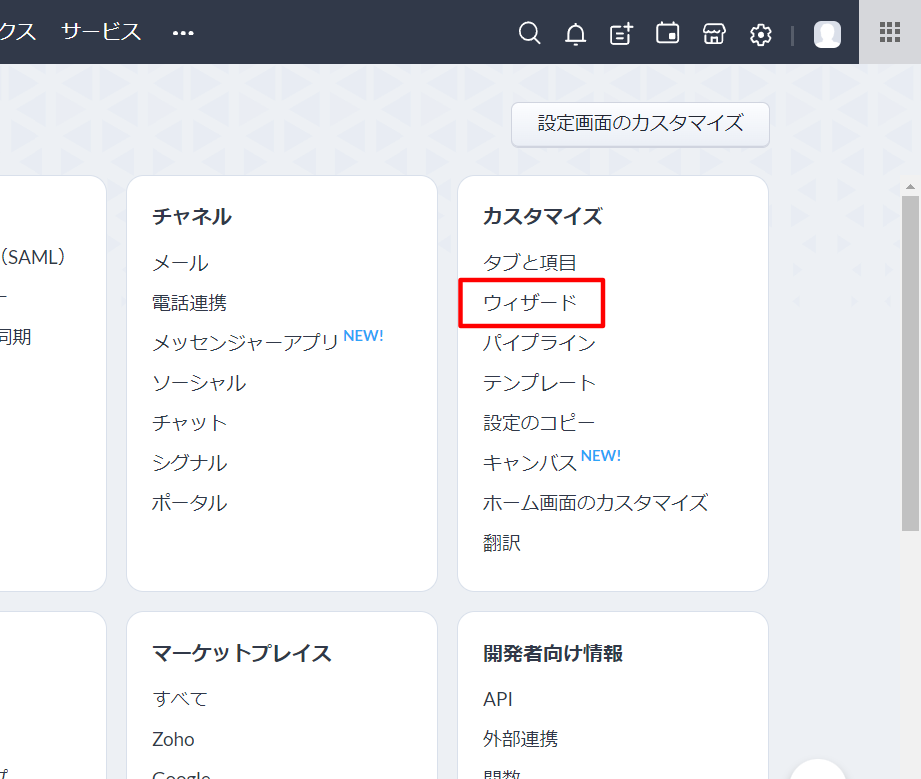This screenshot has width=921, height=779.
Task: Click the scrollbar up arrow
Action: click(x=910, y=187)
